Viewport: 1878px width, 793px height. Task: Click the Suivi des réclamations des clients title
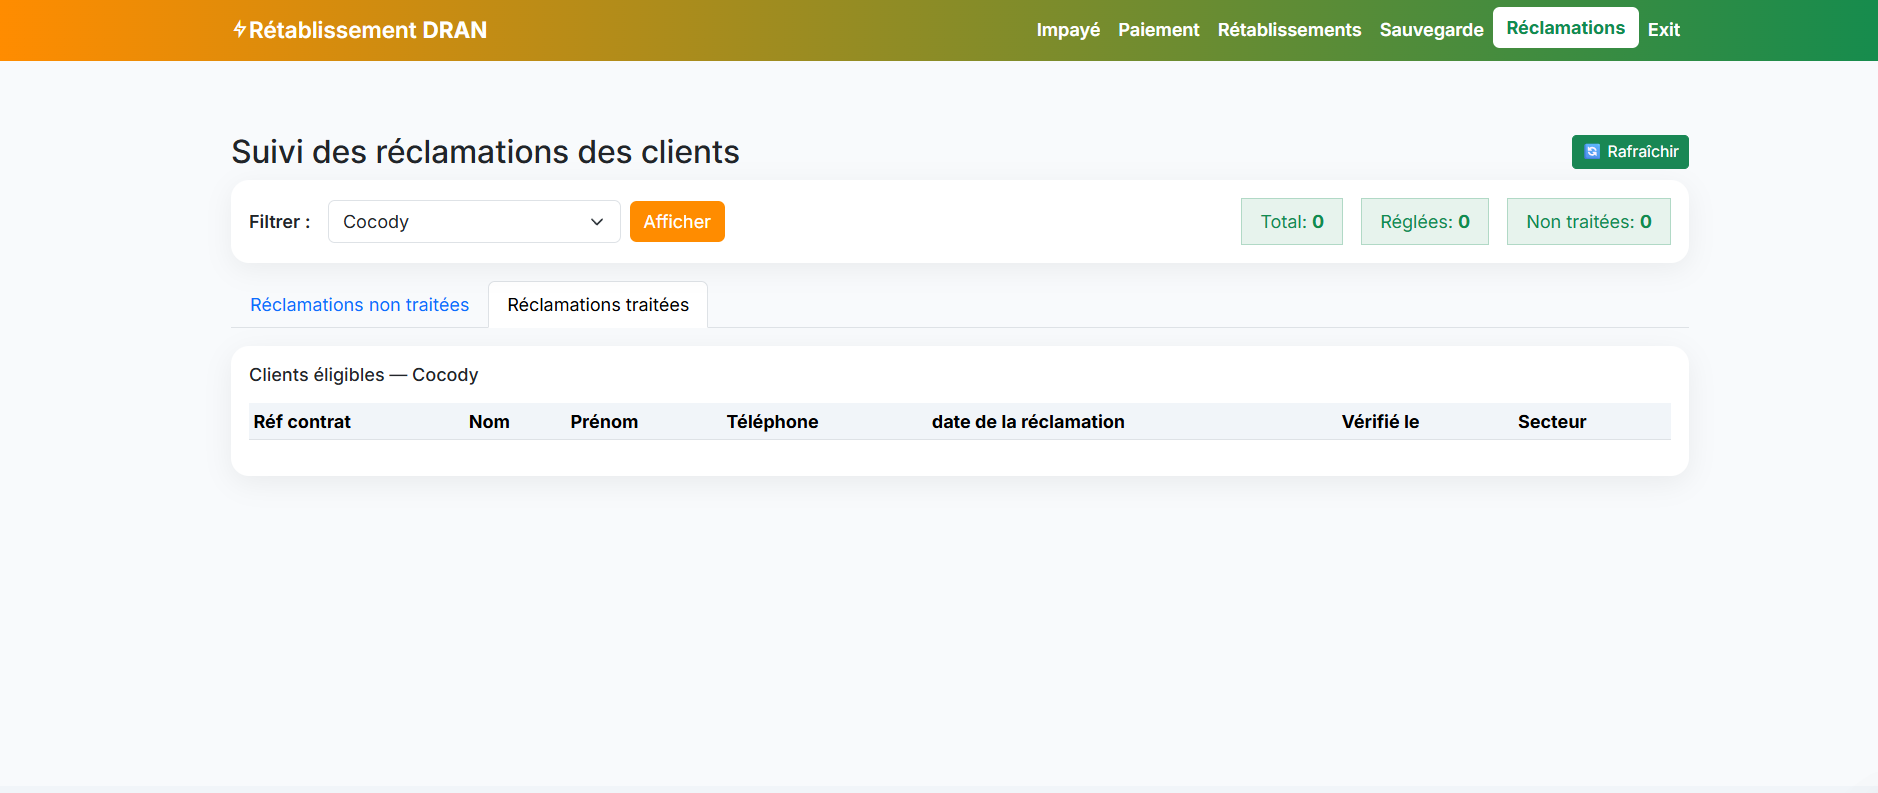coord(485,152)
